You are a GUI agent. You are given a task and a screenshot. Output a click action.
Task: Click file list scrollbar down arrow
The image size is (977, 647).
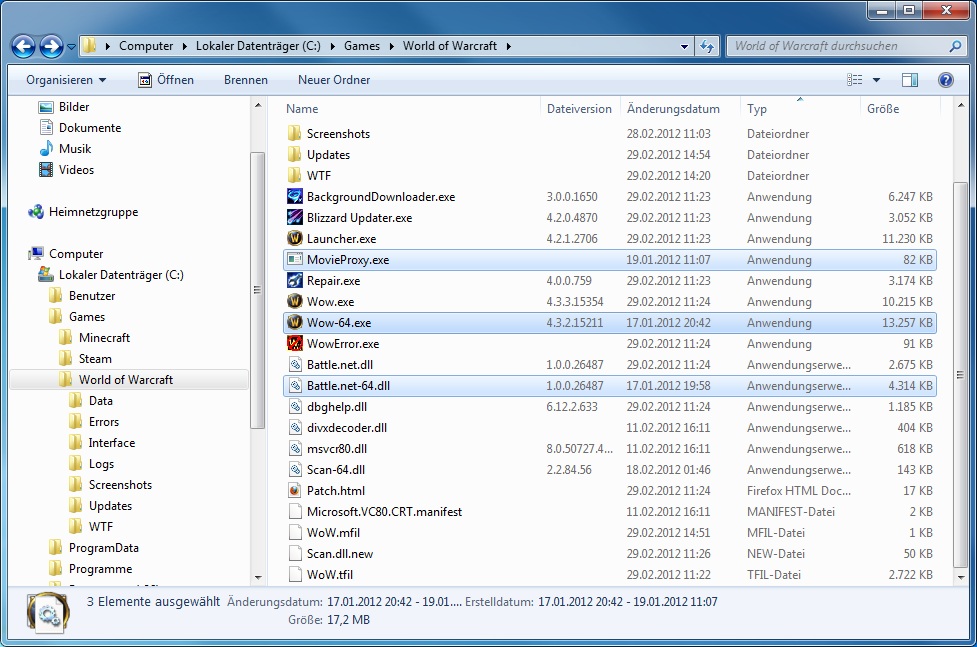(x=961, y=577)
